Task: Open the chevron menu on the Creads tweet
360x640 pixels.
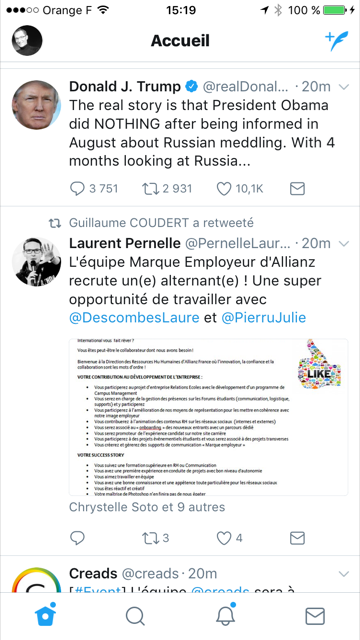Action: coord(344,574)
